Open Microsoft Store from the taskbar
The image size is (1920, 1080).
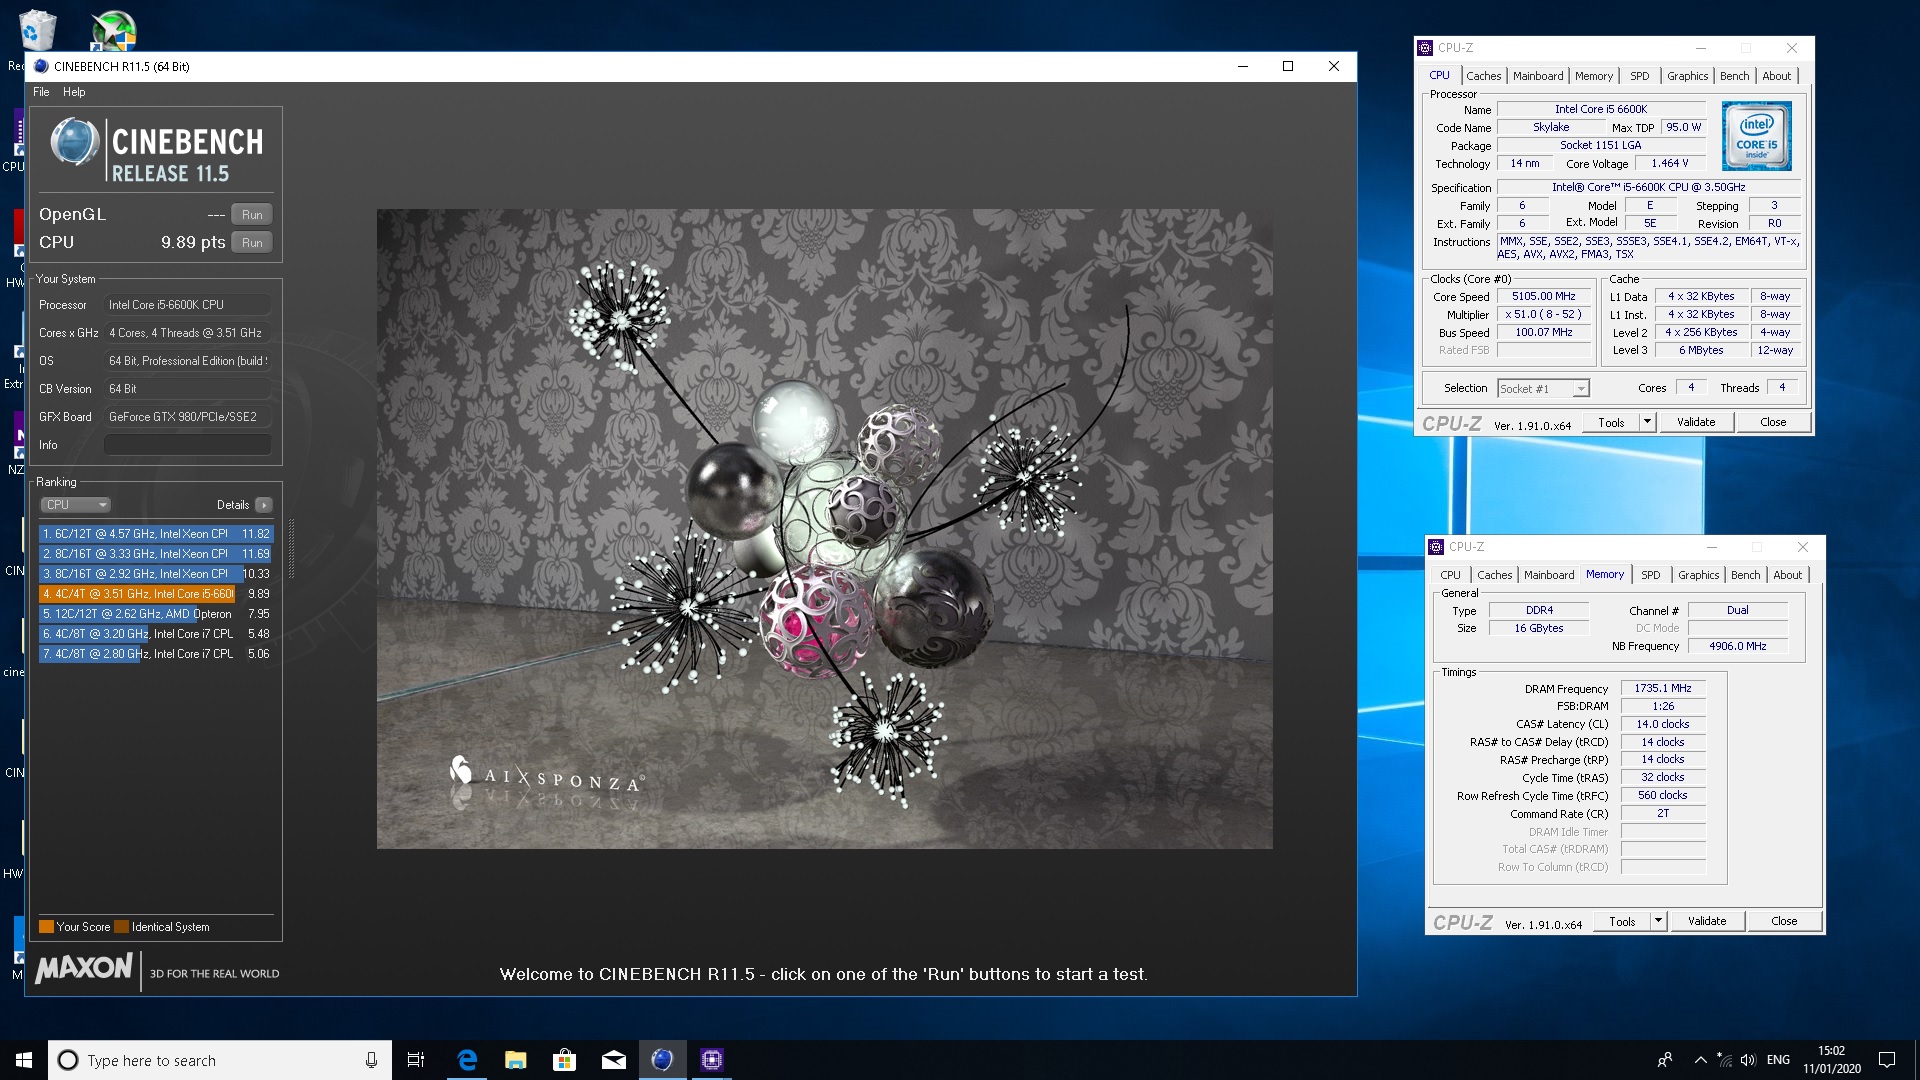(565, 1060)
